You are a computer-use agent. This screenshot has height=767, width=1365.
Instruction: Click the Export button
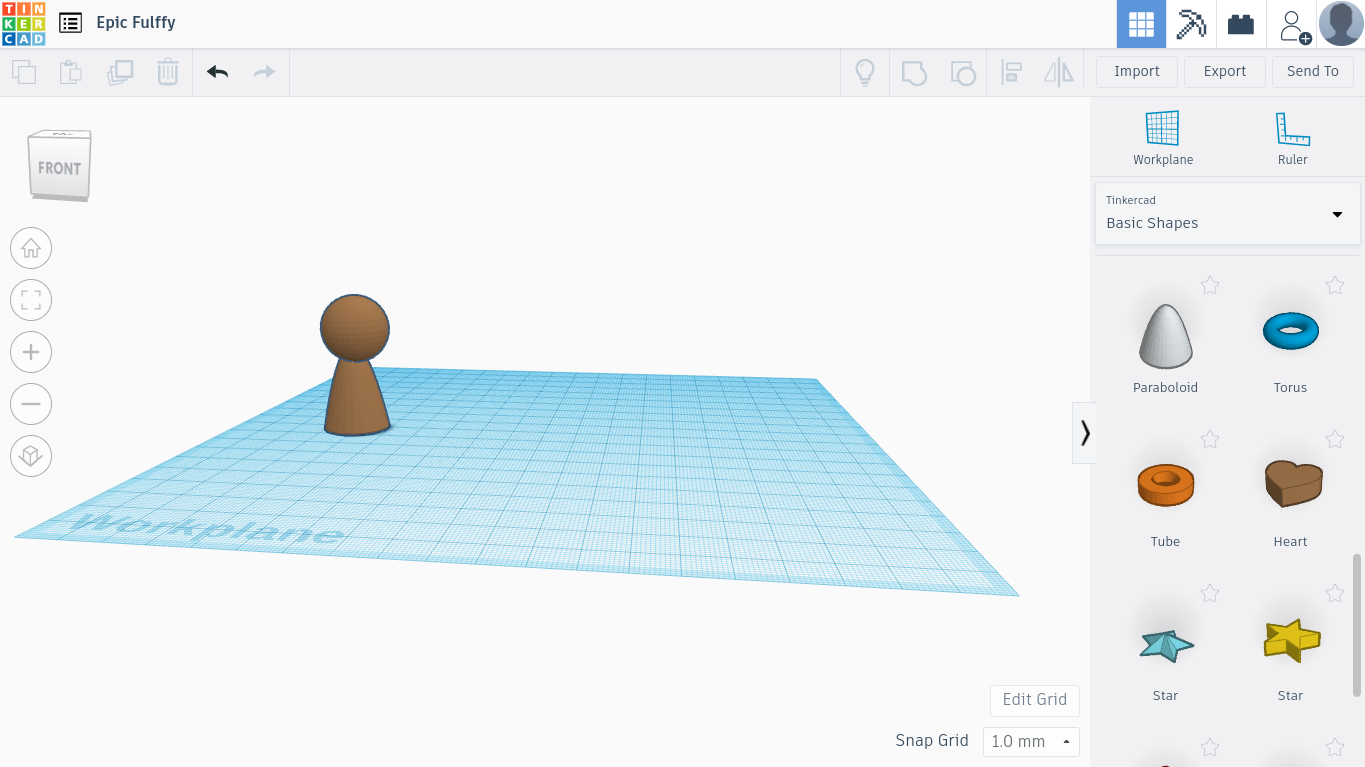coord(1225,72)
